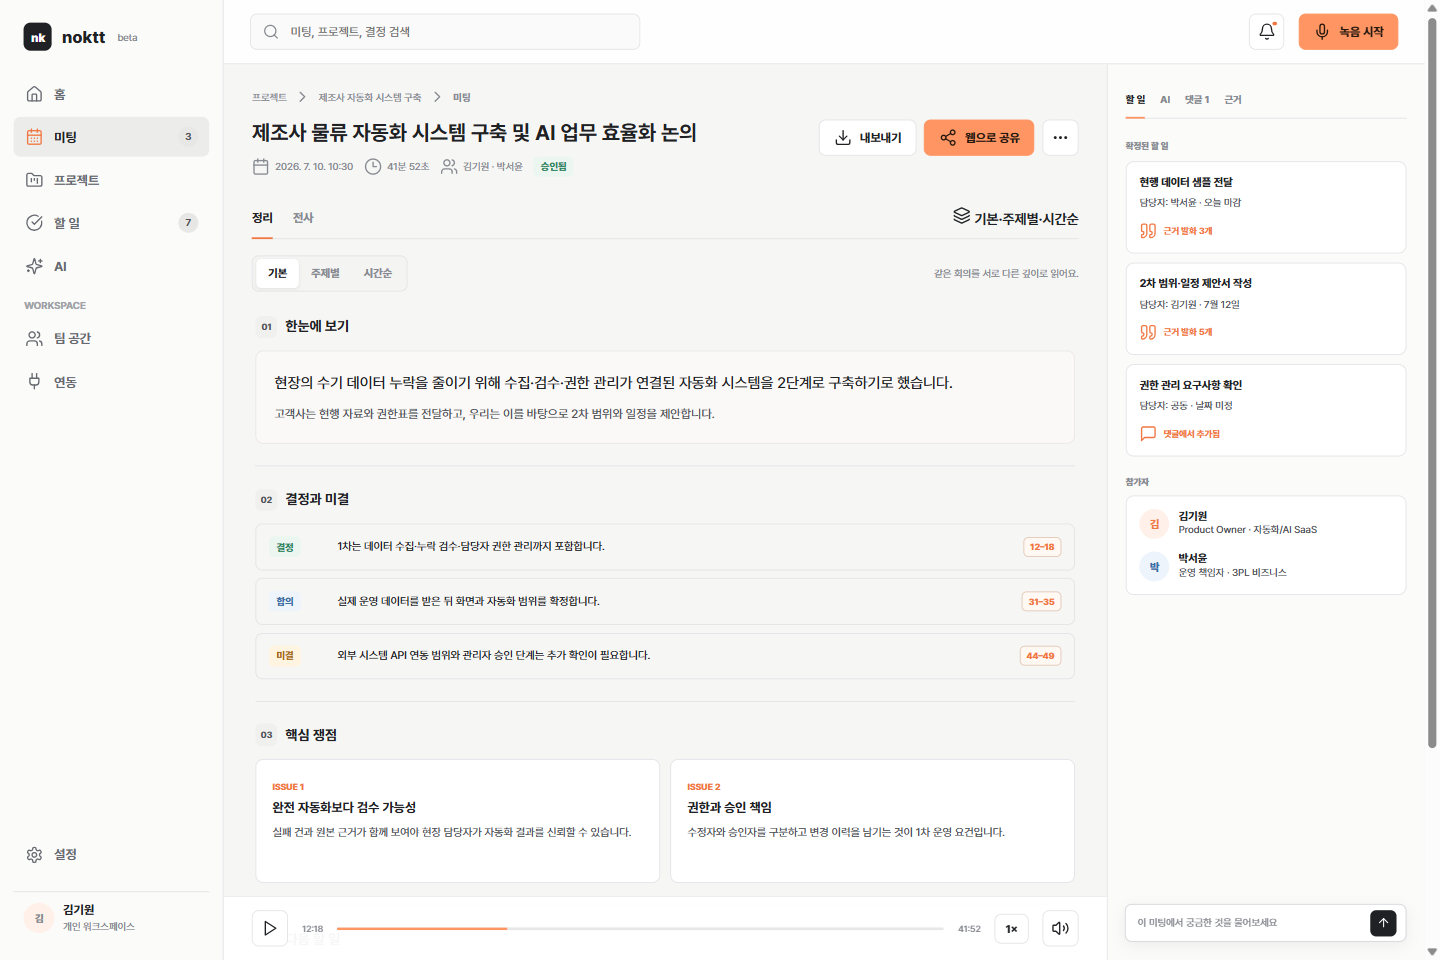Image resolution: width=1440 pixels, height=960 pixels.
Task: Click the 합의 row tag
Action: 285,601
